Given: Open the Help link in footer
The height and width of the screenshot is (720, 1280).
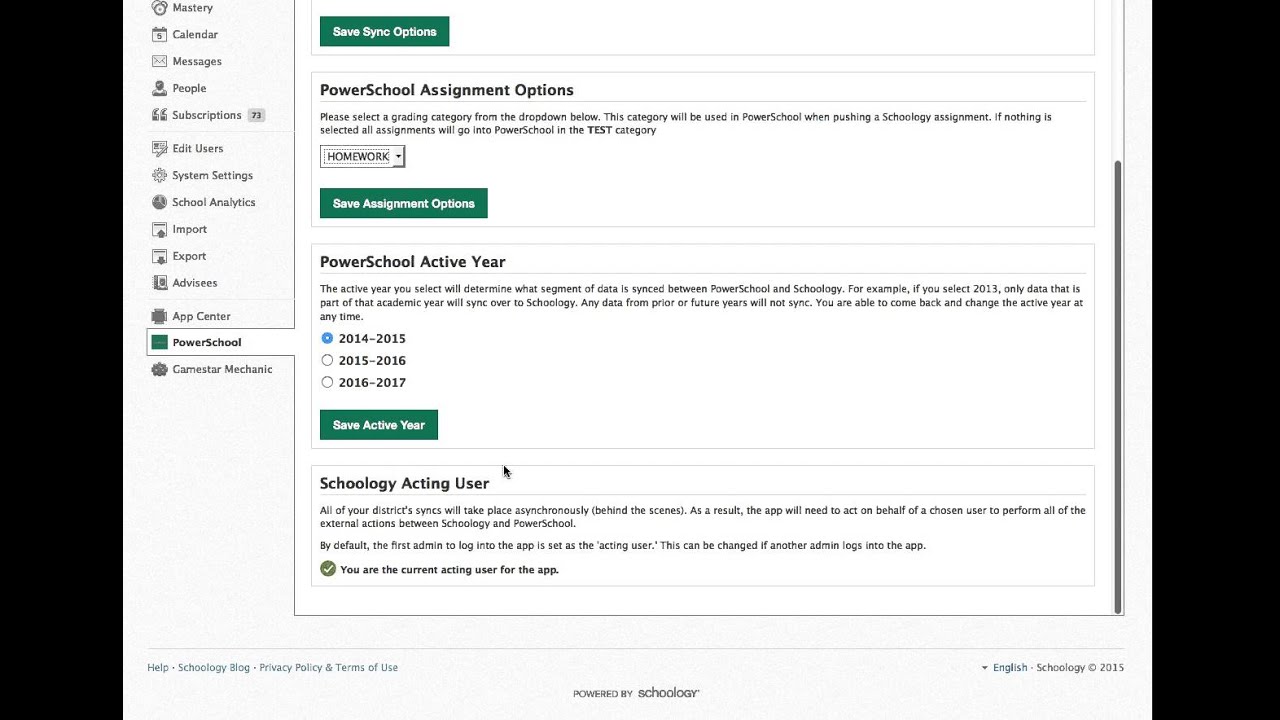Looking at the screenshot, I should [158, 667].
